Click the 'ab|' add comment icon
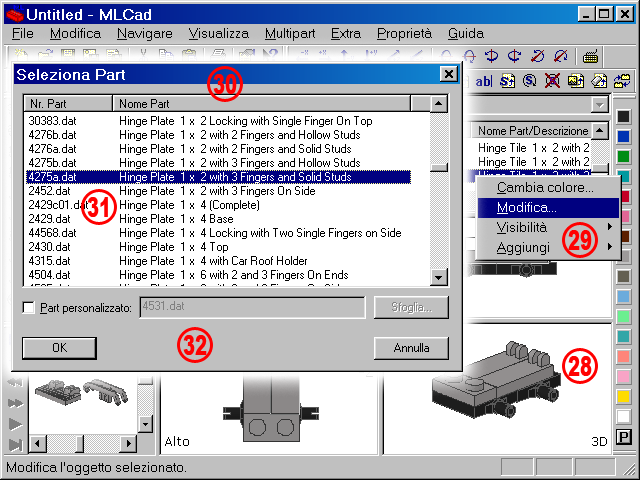This screenshot has height=480, width=640. click(484, 81)
